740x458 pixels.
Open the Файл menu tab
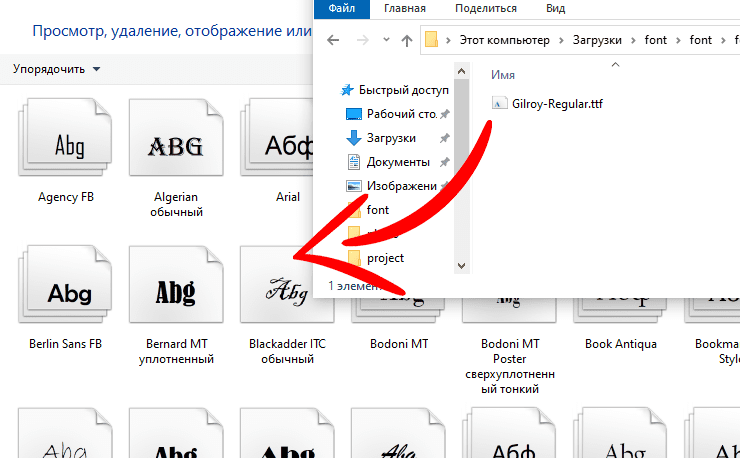coord(341,8)
